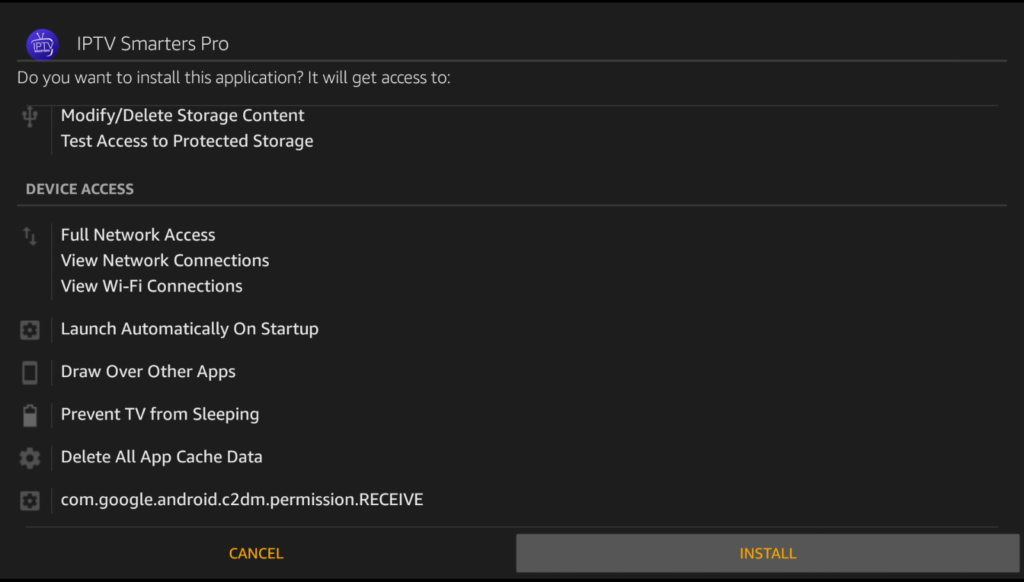Click the device icon beside Draw Over Other Apps

[30, 372]
